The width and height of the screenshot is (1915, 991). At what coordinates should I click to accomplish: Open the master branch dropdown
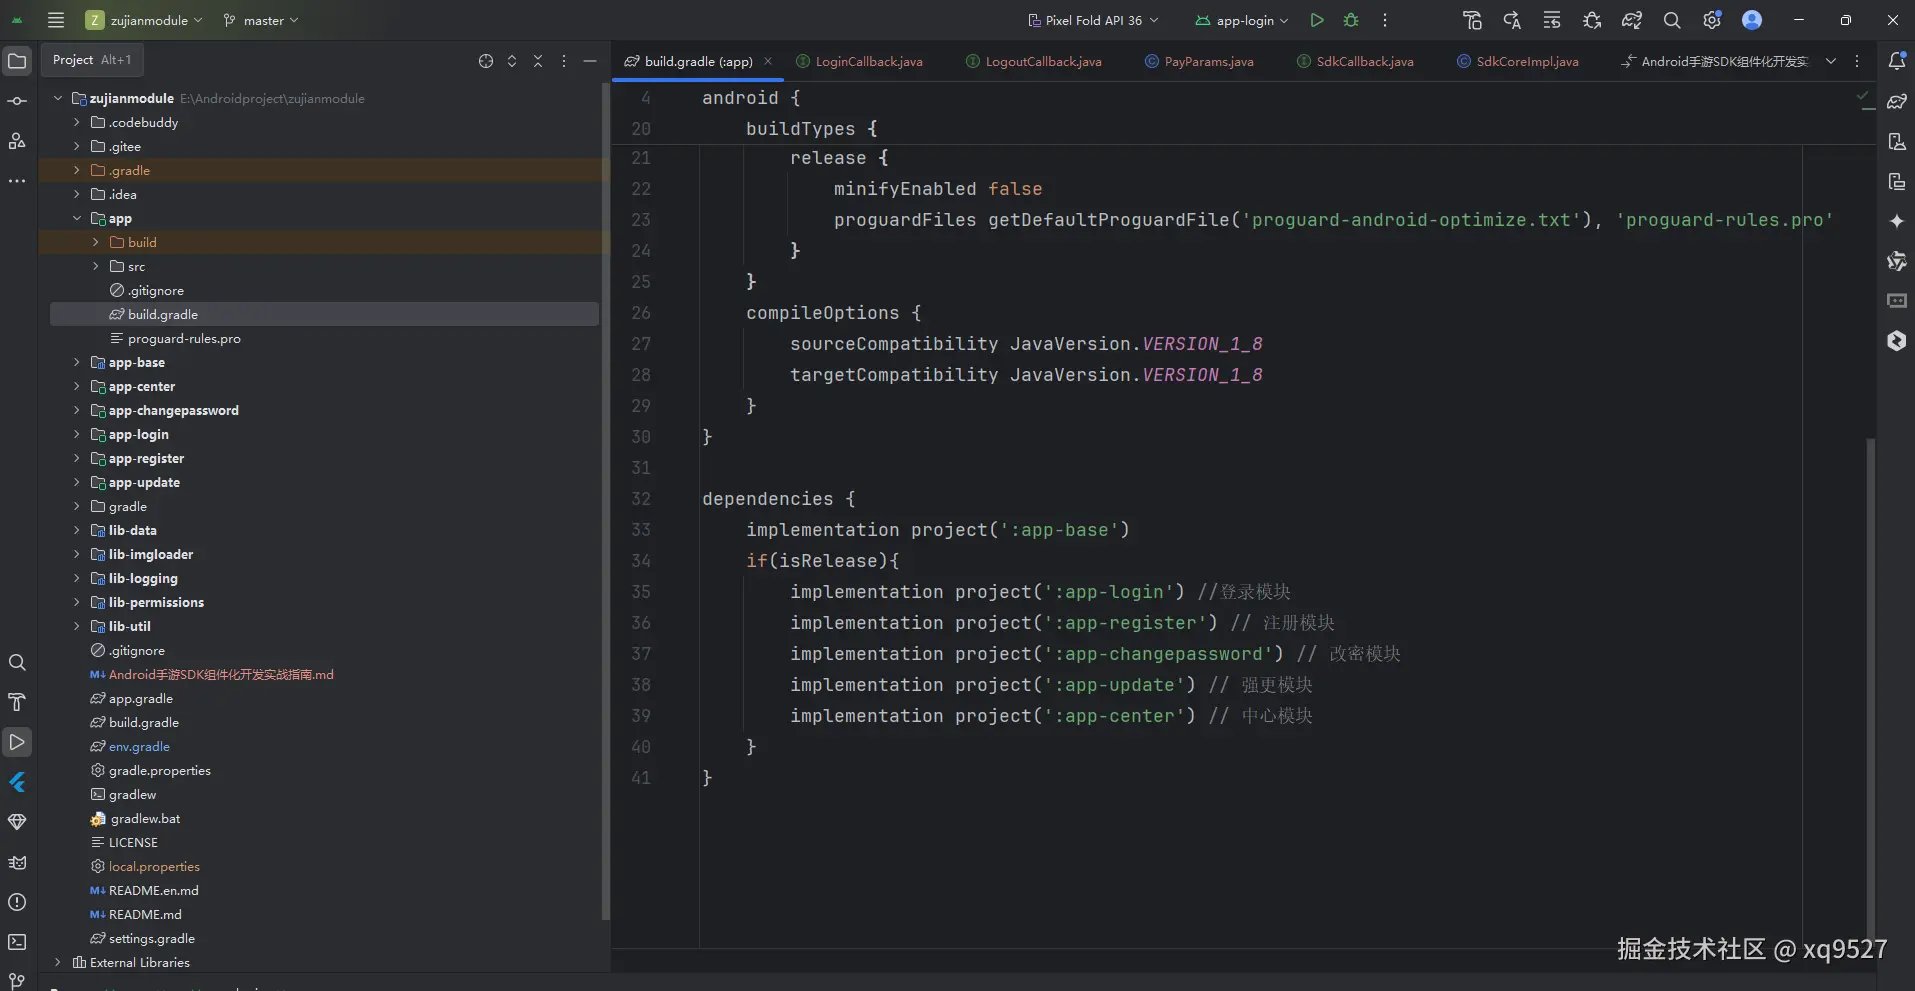click(262, 20)
